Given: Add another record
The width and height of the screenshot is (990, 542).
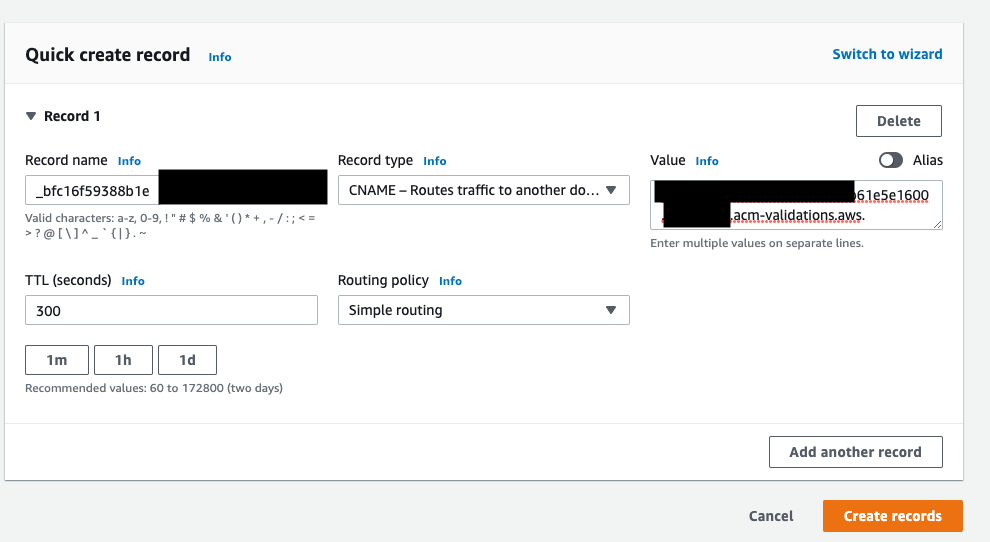Looking at the screenshot, I should click(855, 452).
